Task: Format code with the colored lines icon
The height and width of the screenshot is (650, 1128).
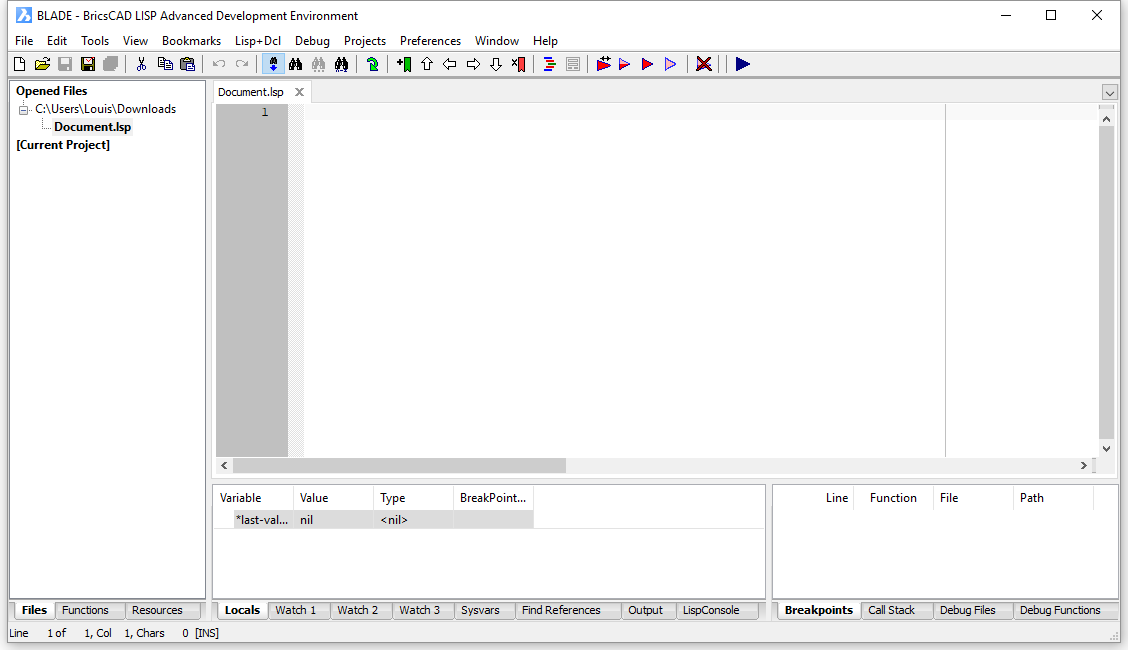Action: click(550, 65)
